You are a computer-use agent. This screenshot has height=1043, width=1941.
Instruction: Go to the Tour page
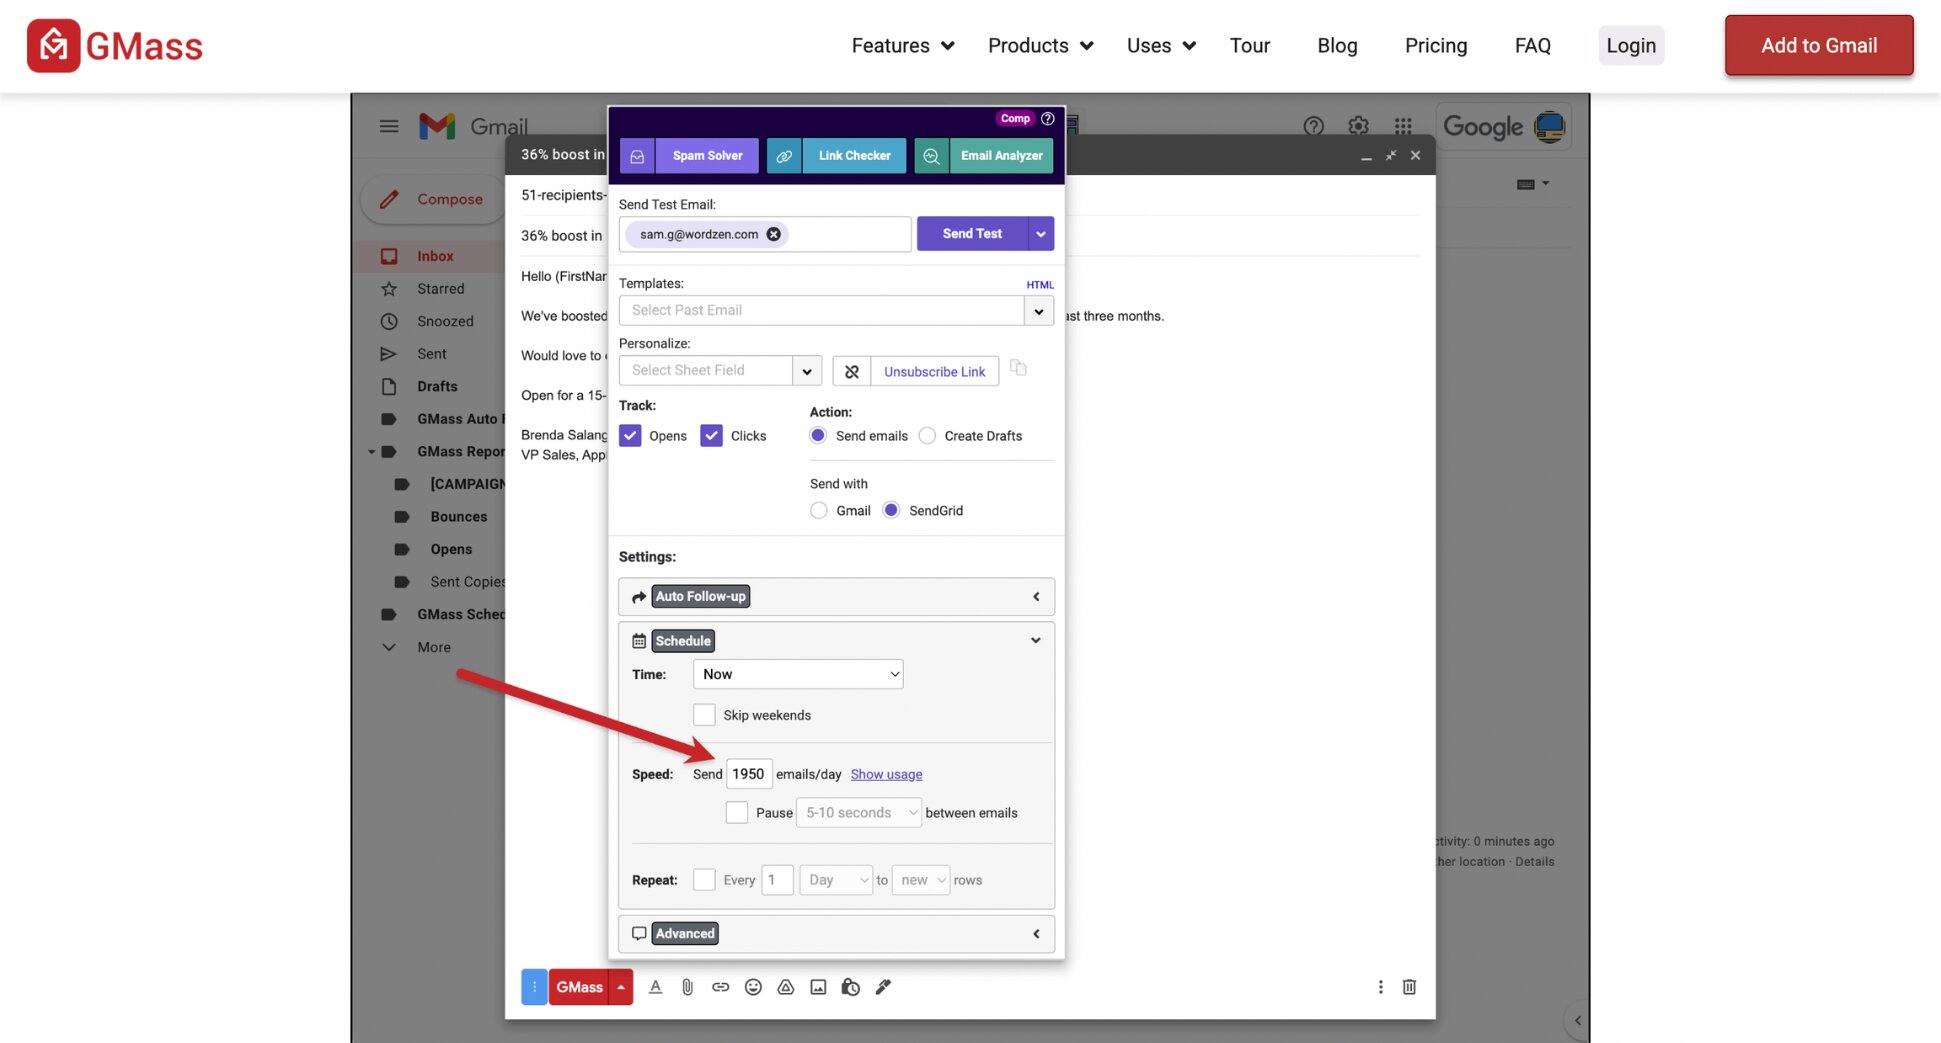click(1250, 46)
